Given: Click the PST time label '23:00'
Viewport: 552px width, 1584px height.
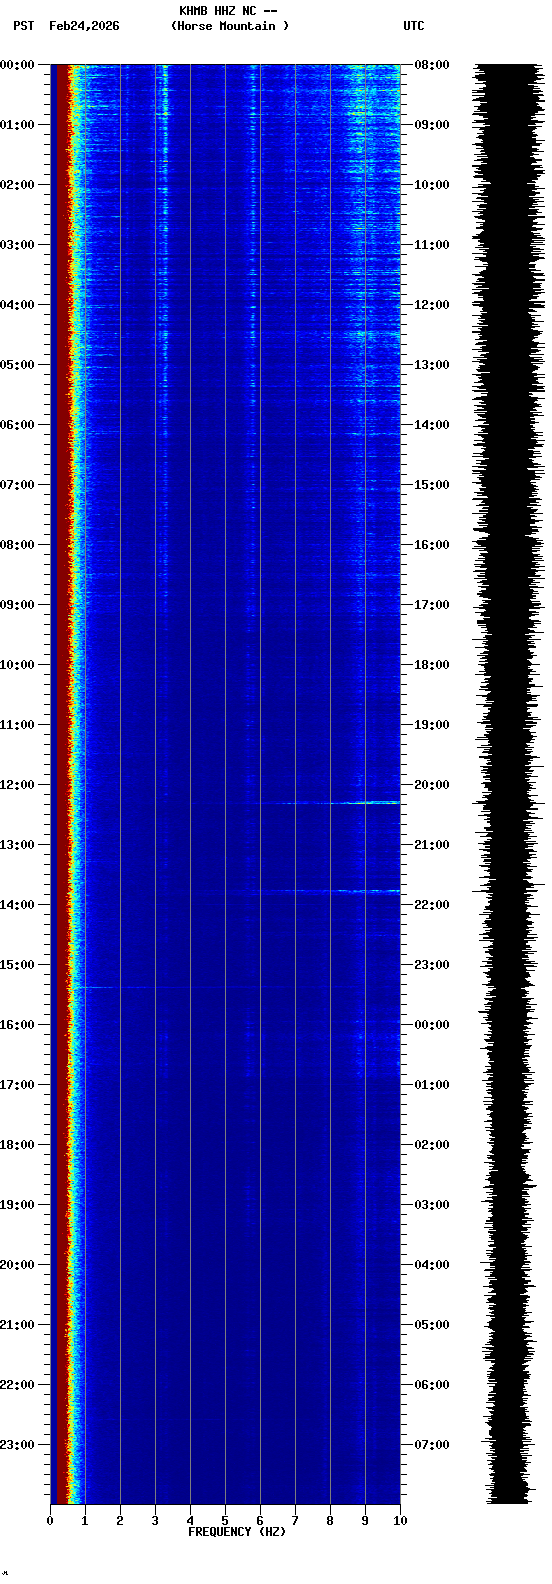Looking at the screenshot, I should (17, 1445).
